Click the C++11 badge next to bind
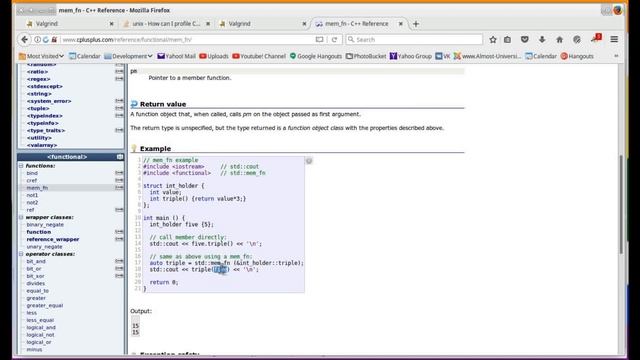This screenshot has width=640, height=360. pos(119,173)
